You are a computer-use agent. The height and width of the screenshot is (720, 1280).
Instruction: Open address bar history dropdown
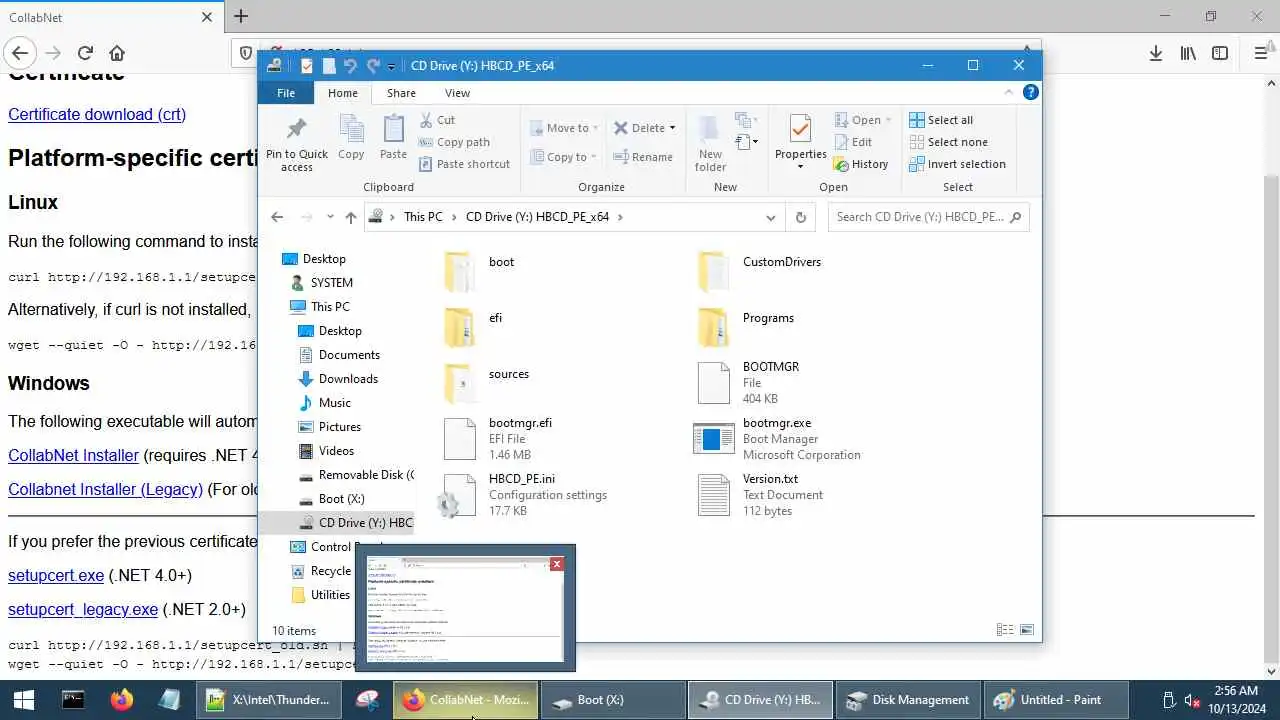(x=770, y=217)
